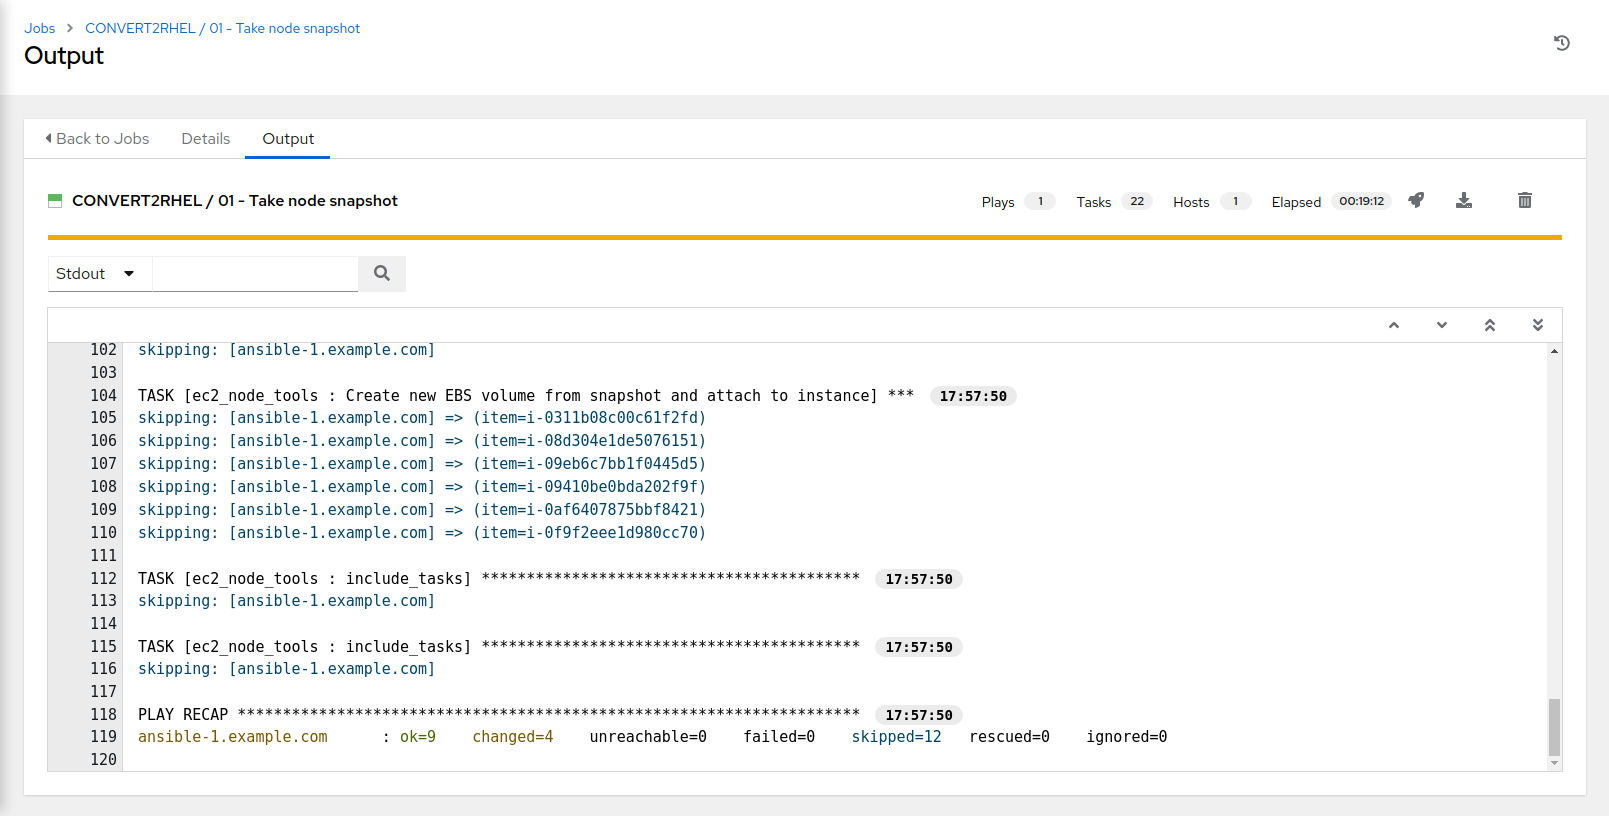
Task: Click timestamp 17:57:50 on line 112
Action: 919,579
